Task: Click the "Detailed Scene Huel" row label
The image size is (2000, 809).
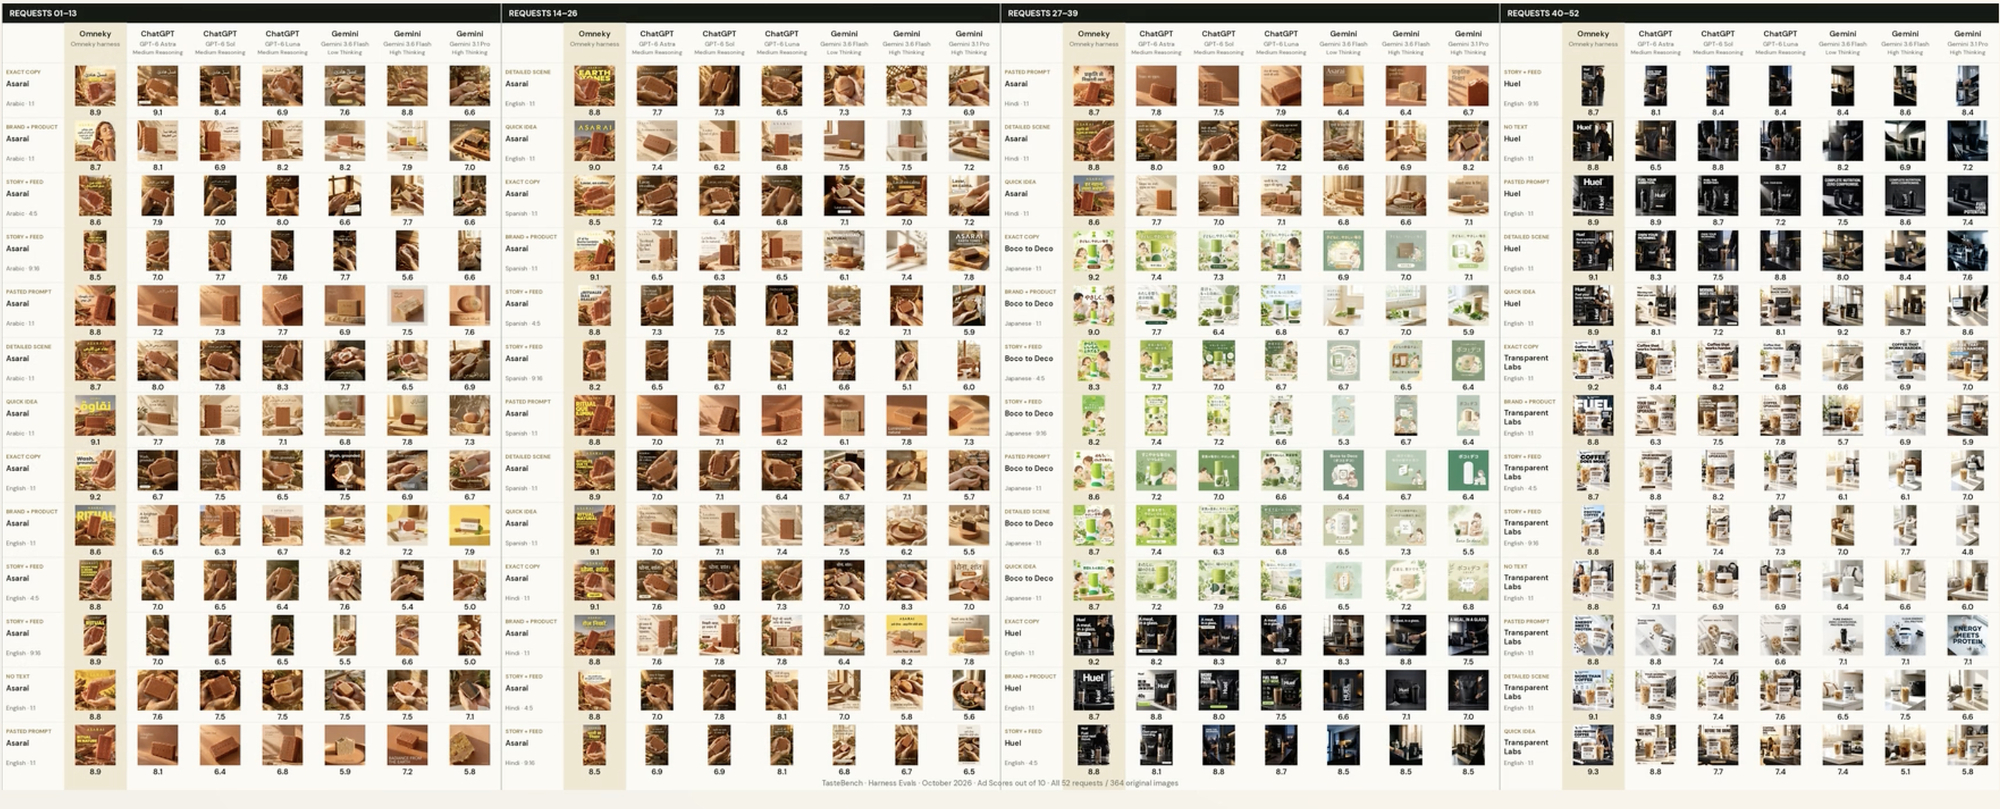Action: [x=1526, y=252]
